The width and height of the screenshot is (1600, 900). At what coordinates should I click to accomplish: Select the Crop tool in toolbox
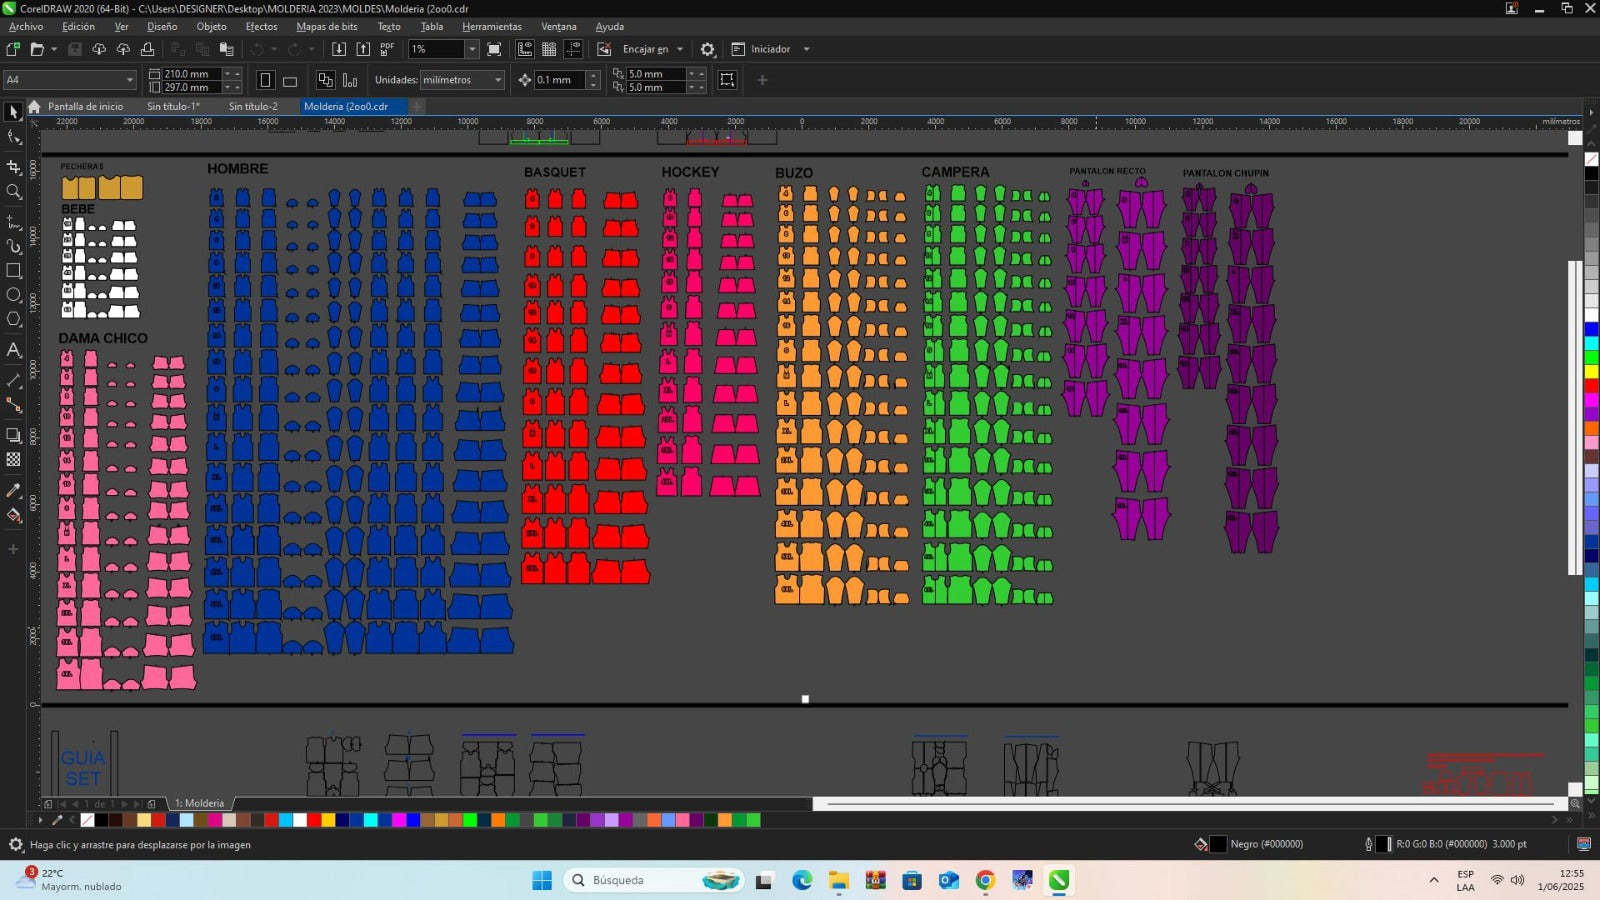13,167
